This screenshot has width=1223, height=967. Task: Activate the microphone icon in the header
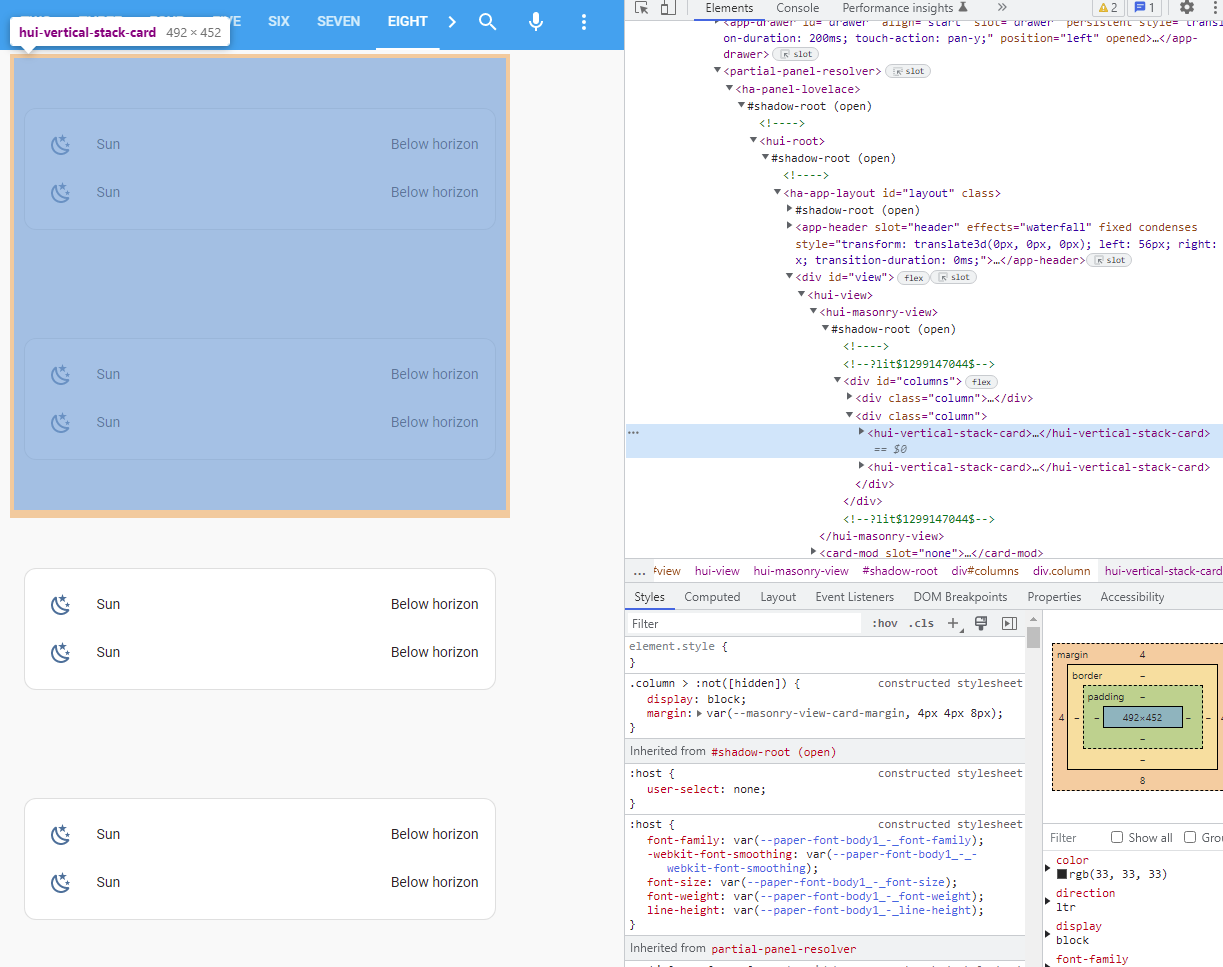point(536,20)
